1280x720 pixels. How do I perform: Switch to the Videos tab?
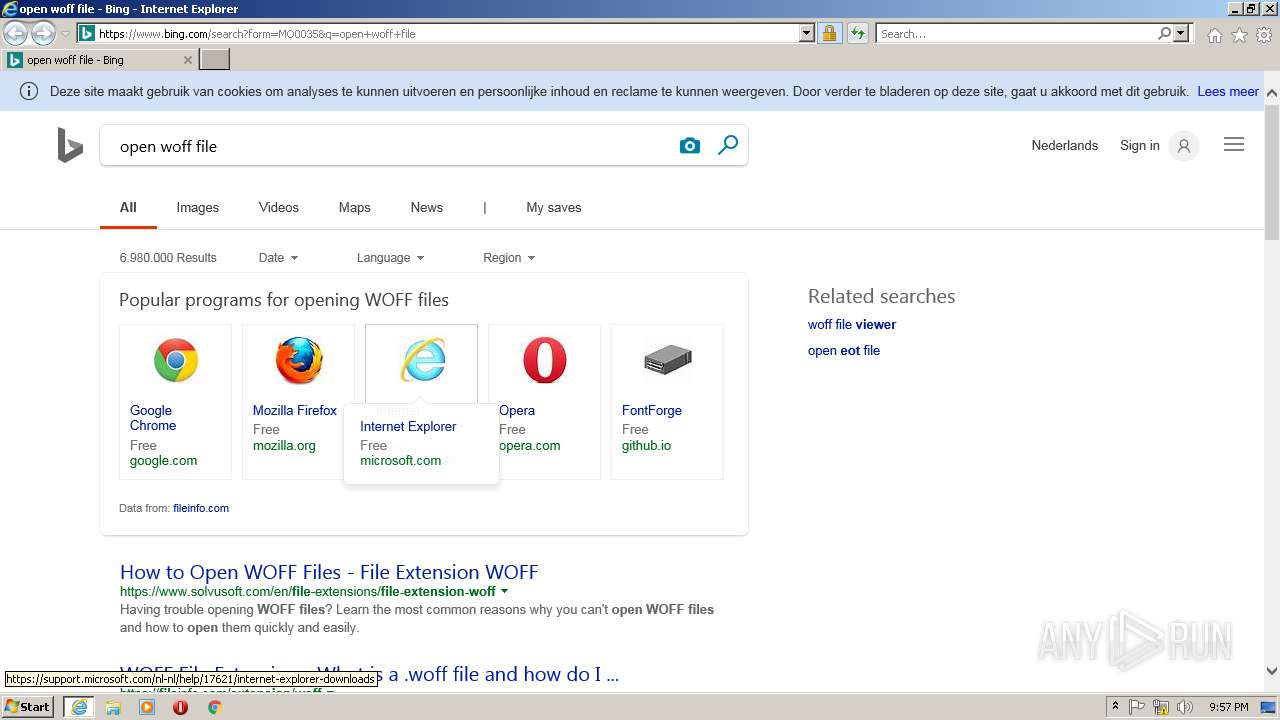pos(279,208)
